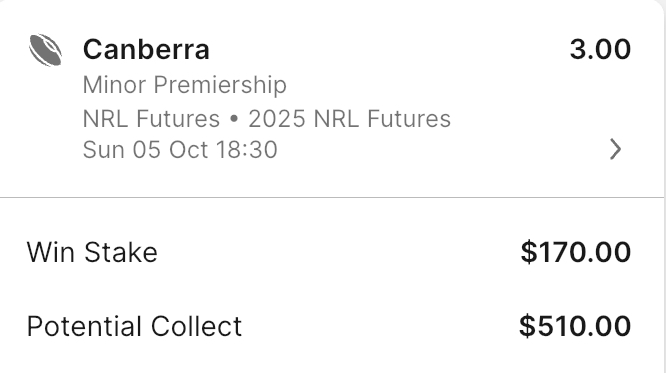Click the 3.00 odds value
This screenshot has height=373, width=666.
(x=600, y=49)
